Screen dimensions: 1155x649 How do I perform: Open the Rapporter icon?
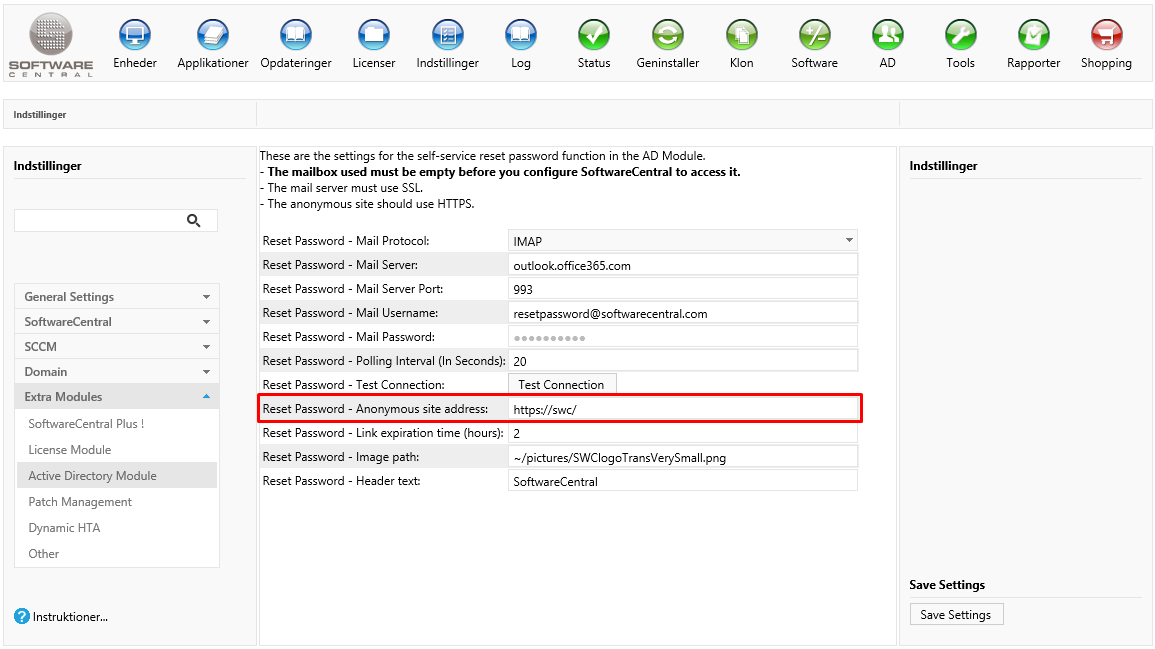(x=1034, y=36)
